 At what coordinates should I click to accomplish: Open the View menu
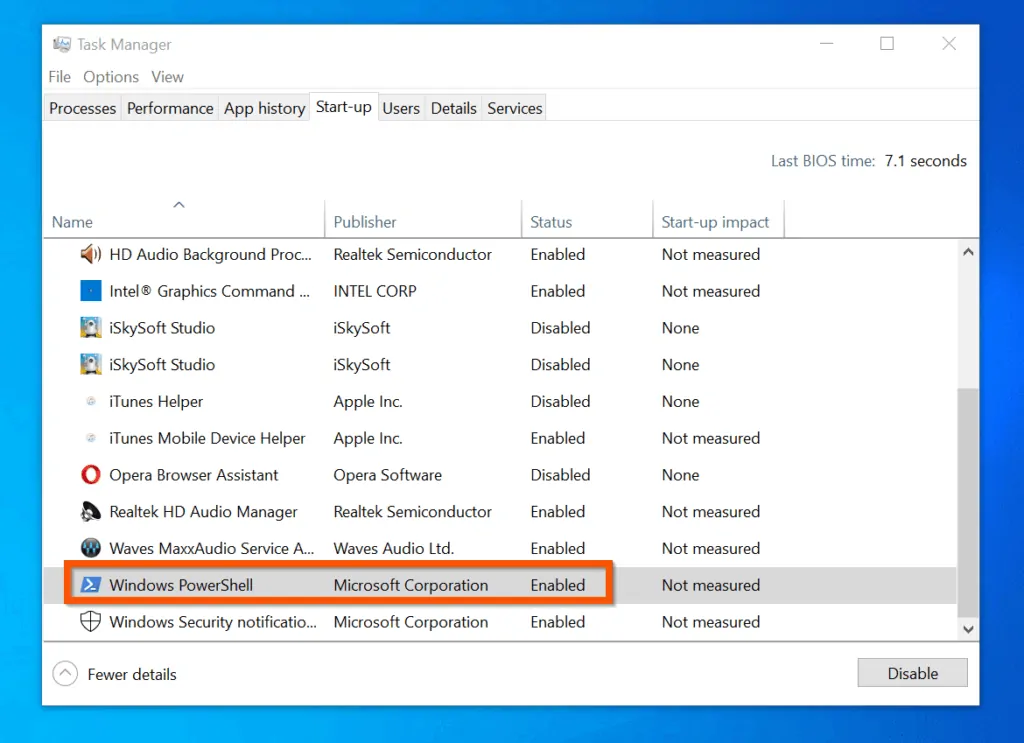click(x=167, y=77)
